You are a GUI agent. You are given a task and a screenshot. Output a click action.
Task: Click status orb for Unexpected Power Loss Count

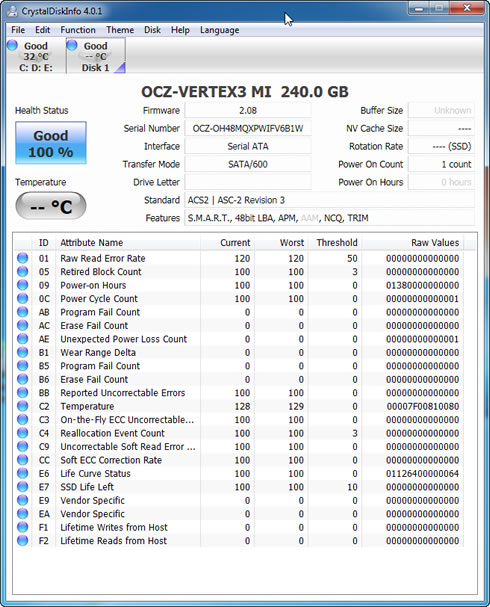[x=23, y=339]
